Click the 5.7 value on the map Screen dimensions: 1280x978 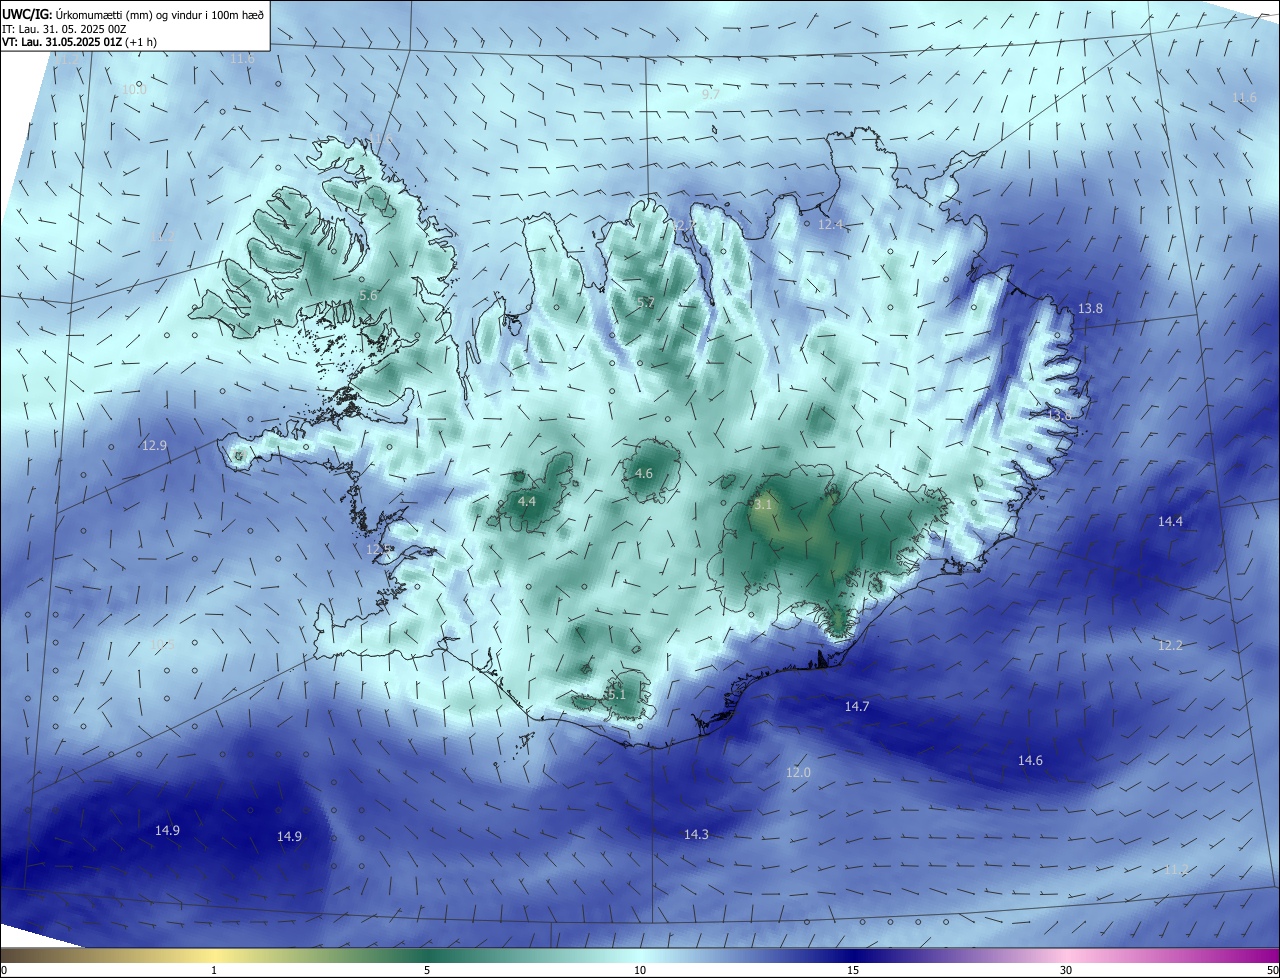(x=646, y=302)
